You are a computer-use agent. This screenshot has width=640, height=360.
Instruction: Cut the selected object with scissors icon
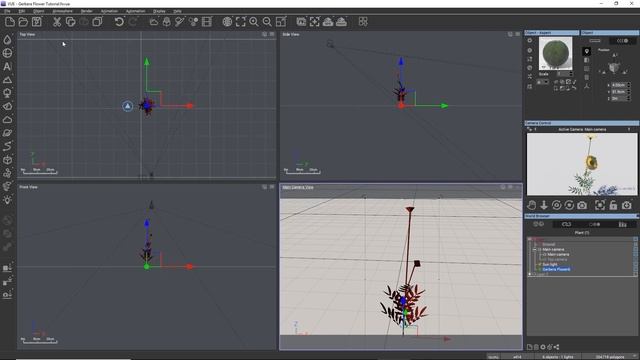[x=57, y=22]
